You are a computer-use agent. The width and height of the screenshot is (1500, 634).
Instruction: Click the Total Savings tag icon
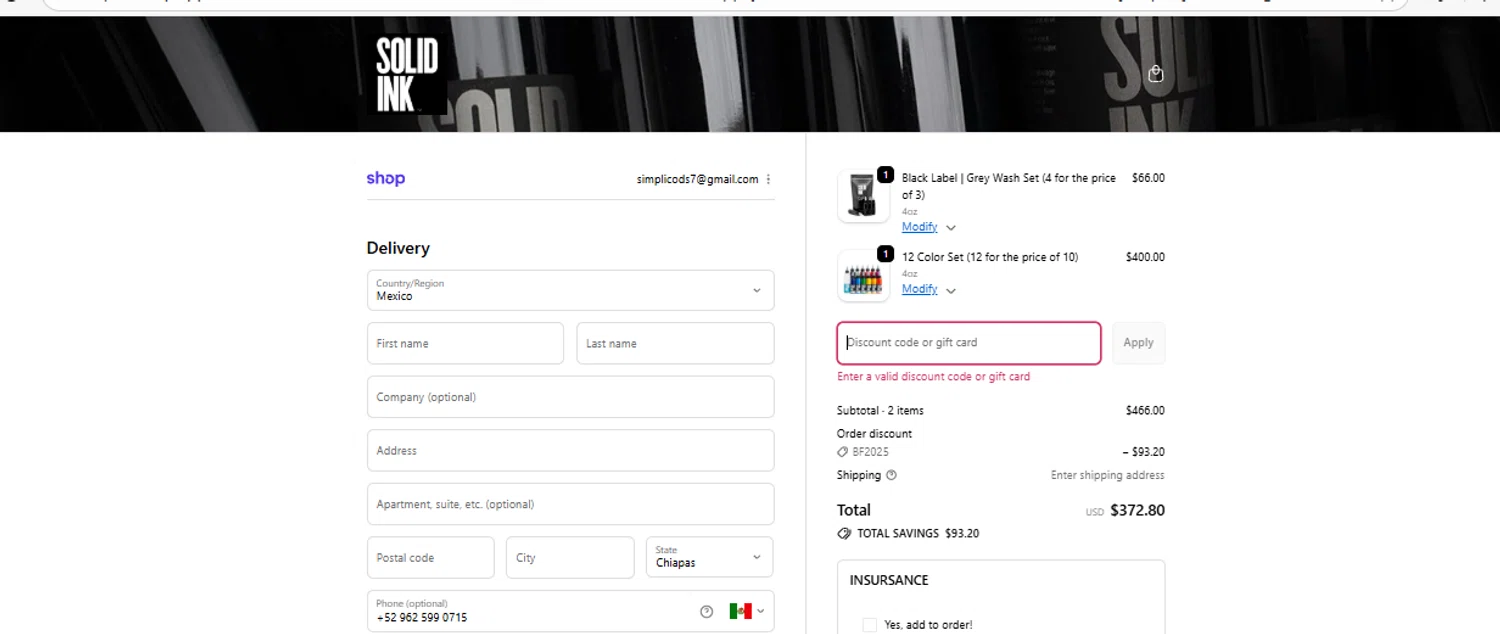[x=845, y=534]
